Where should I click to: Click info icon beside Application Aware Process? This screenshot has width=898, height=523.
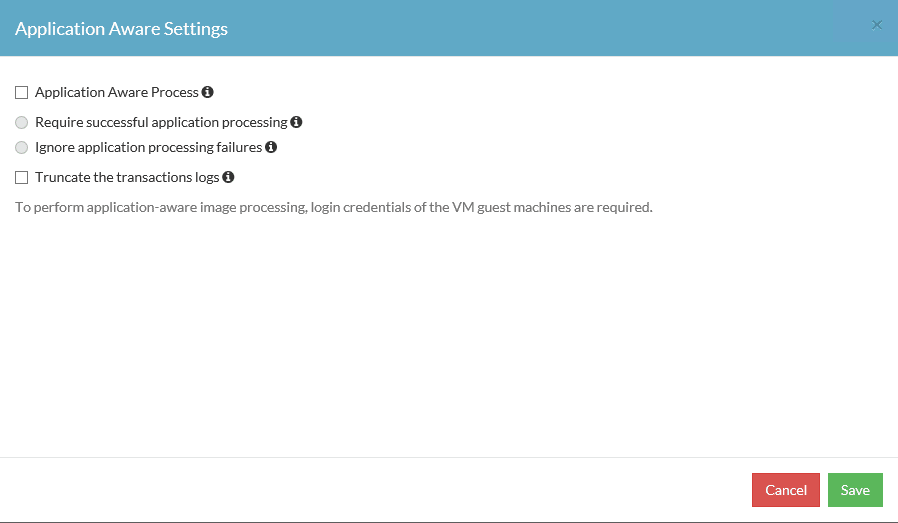(208, 92)
